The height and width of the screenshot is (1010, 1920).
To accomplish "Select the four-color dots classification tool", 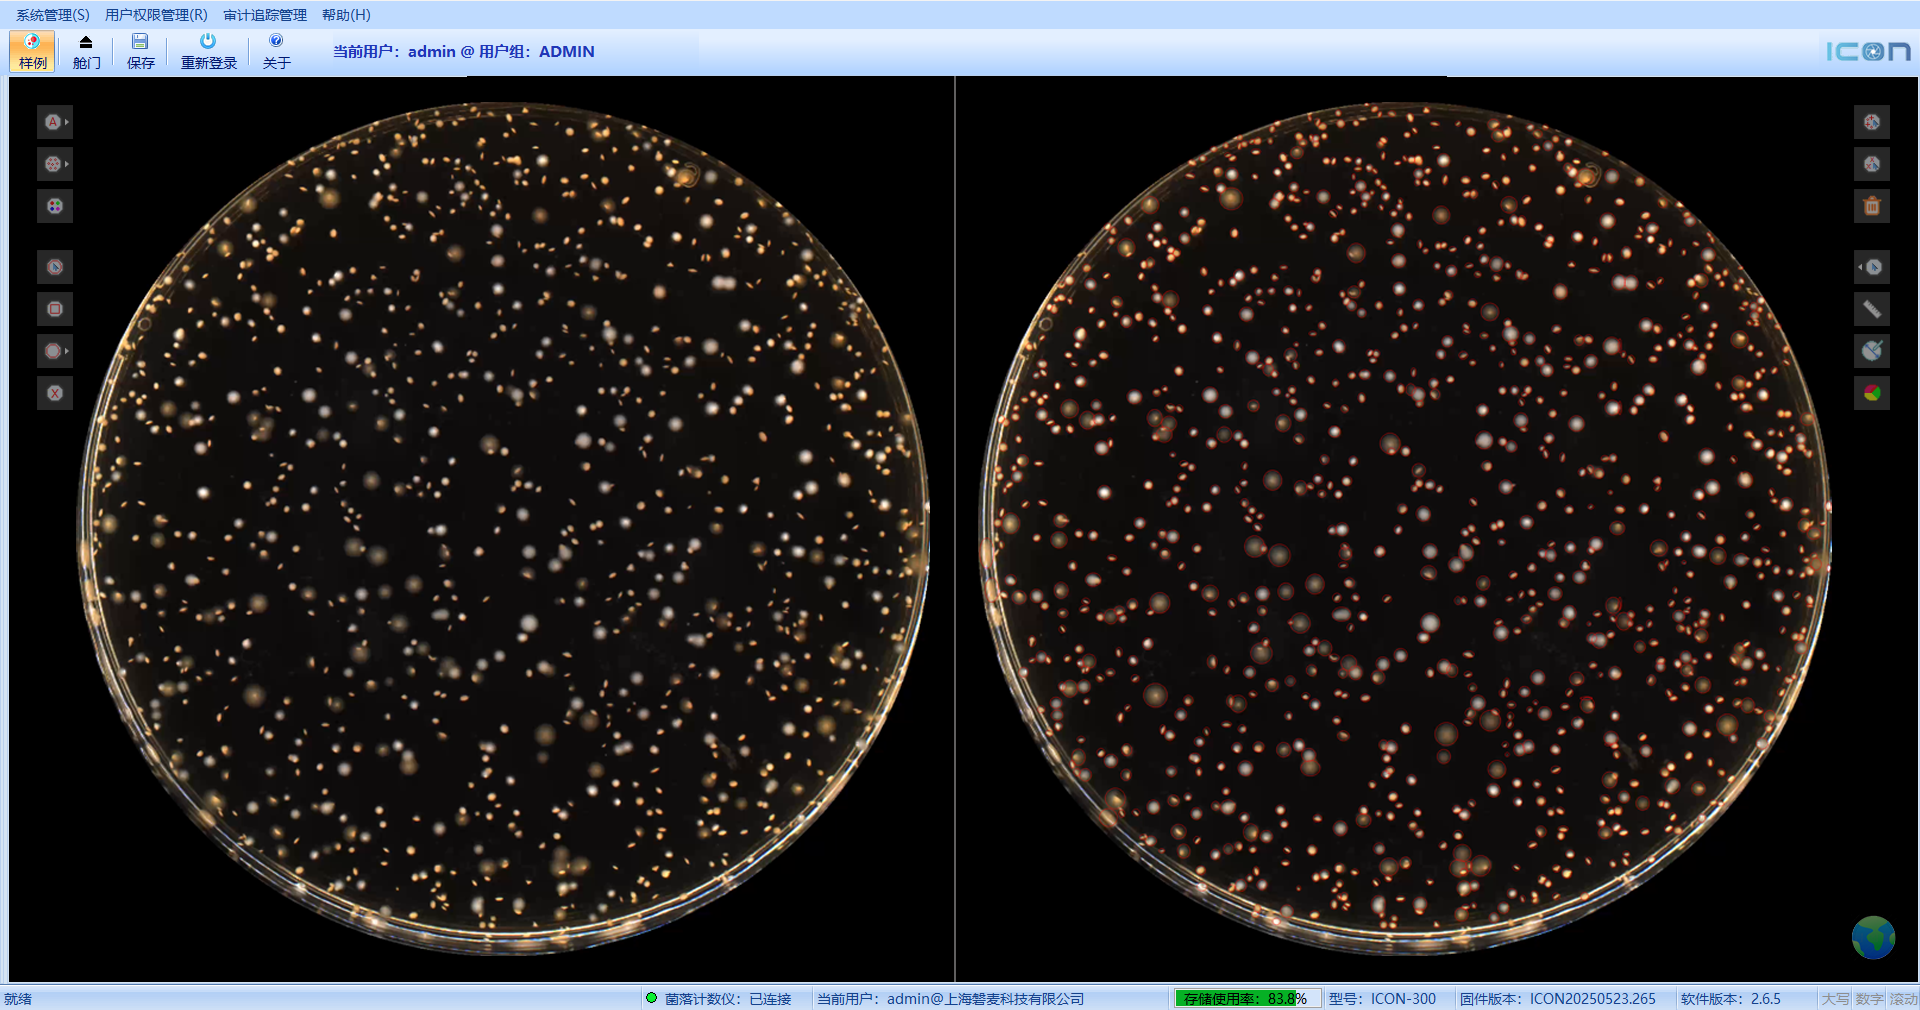I will 55,206.
